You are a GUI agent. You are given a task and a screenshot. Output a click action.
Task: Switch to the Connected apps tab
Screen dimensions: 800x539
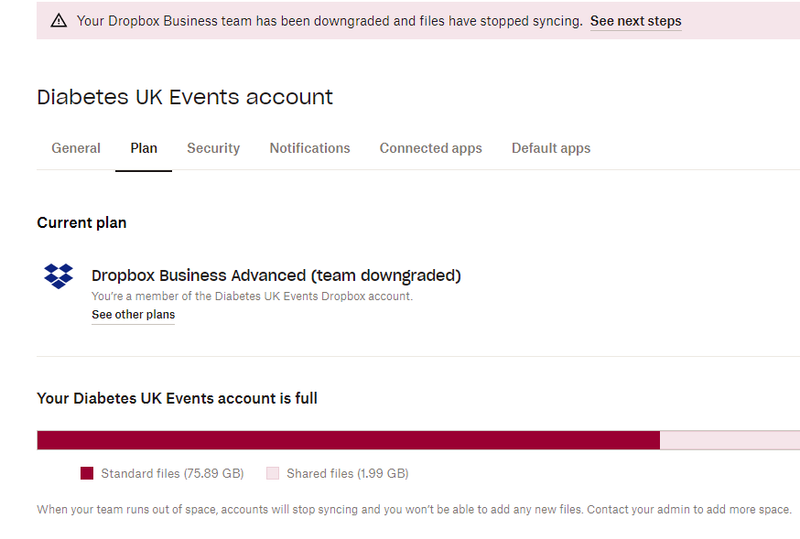[431, 148]
